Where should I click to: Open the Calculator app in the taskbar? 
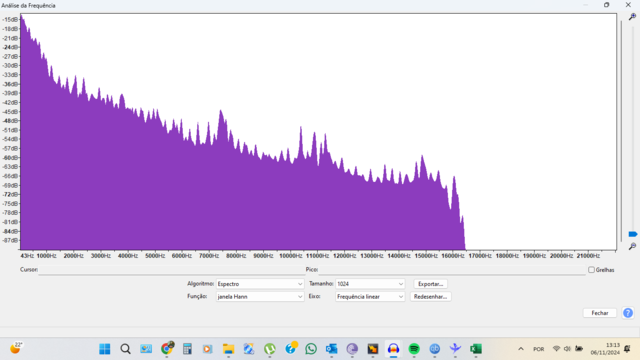point(187,349)
